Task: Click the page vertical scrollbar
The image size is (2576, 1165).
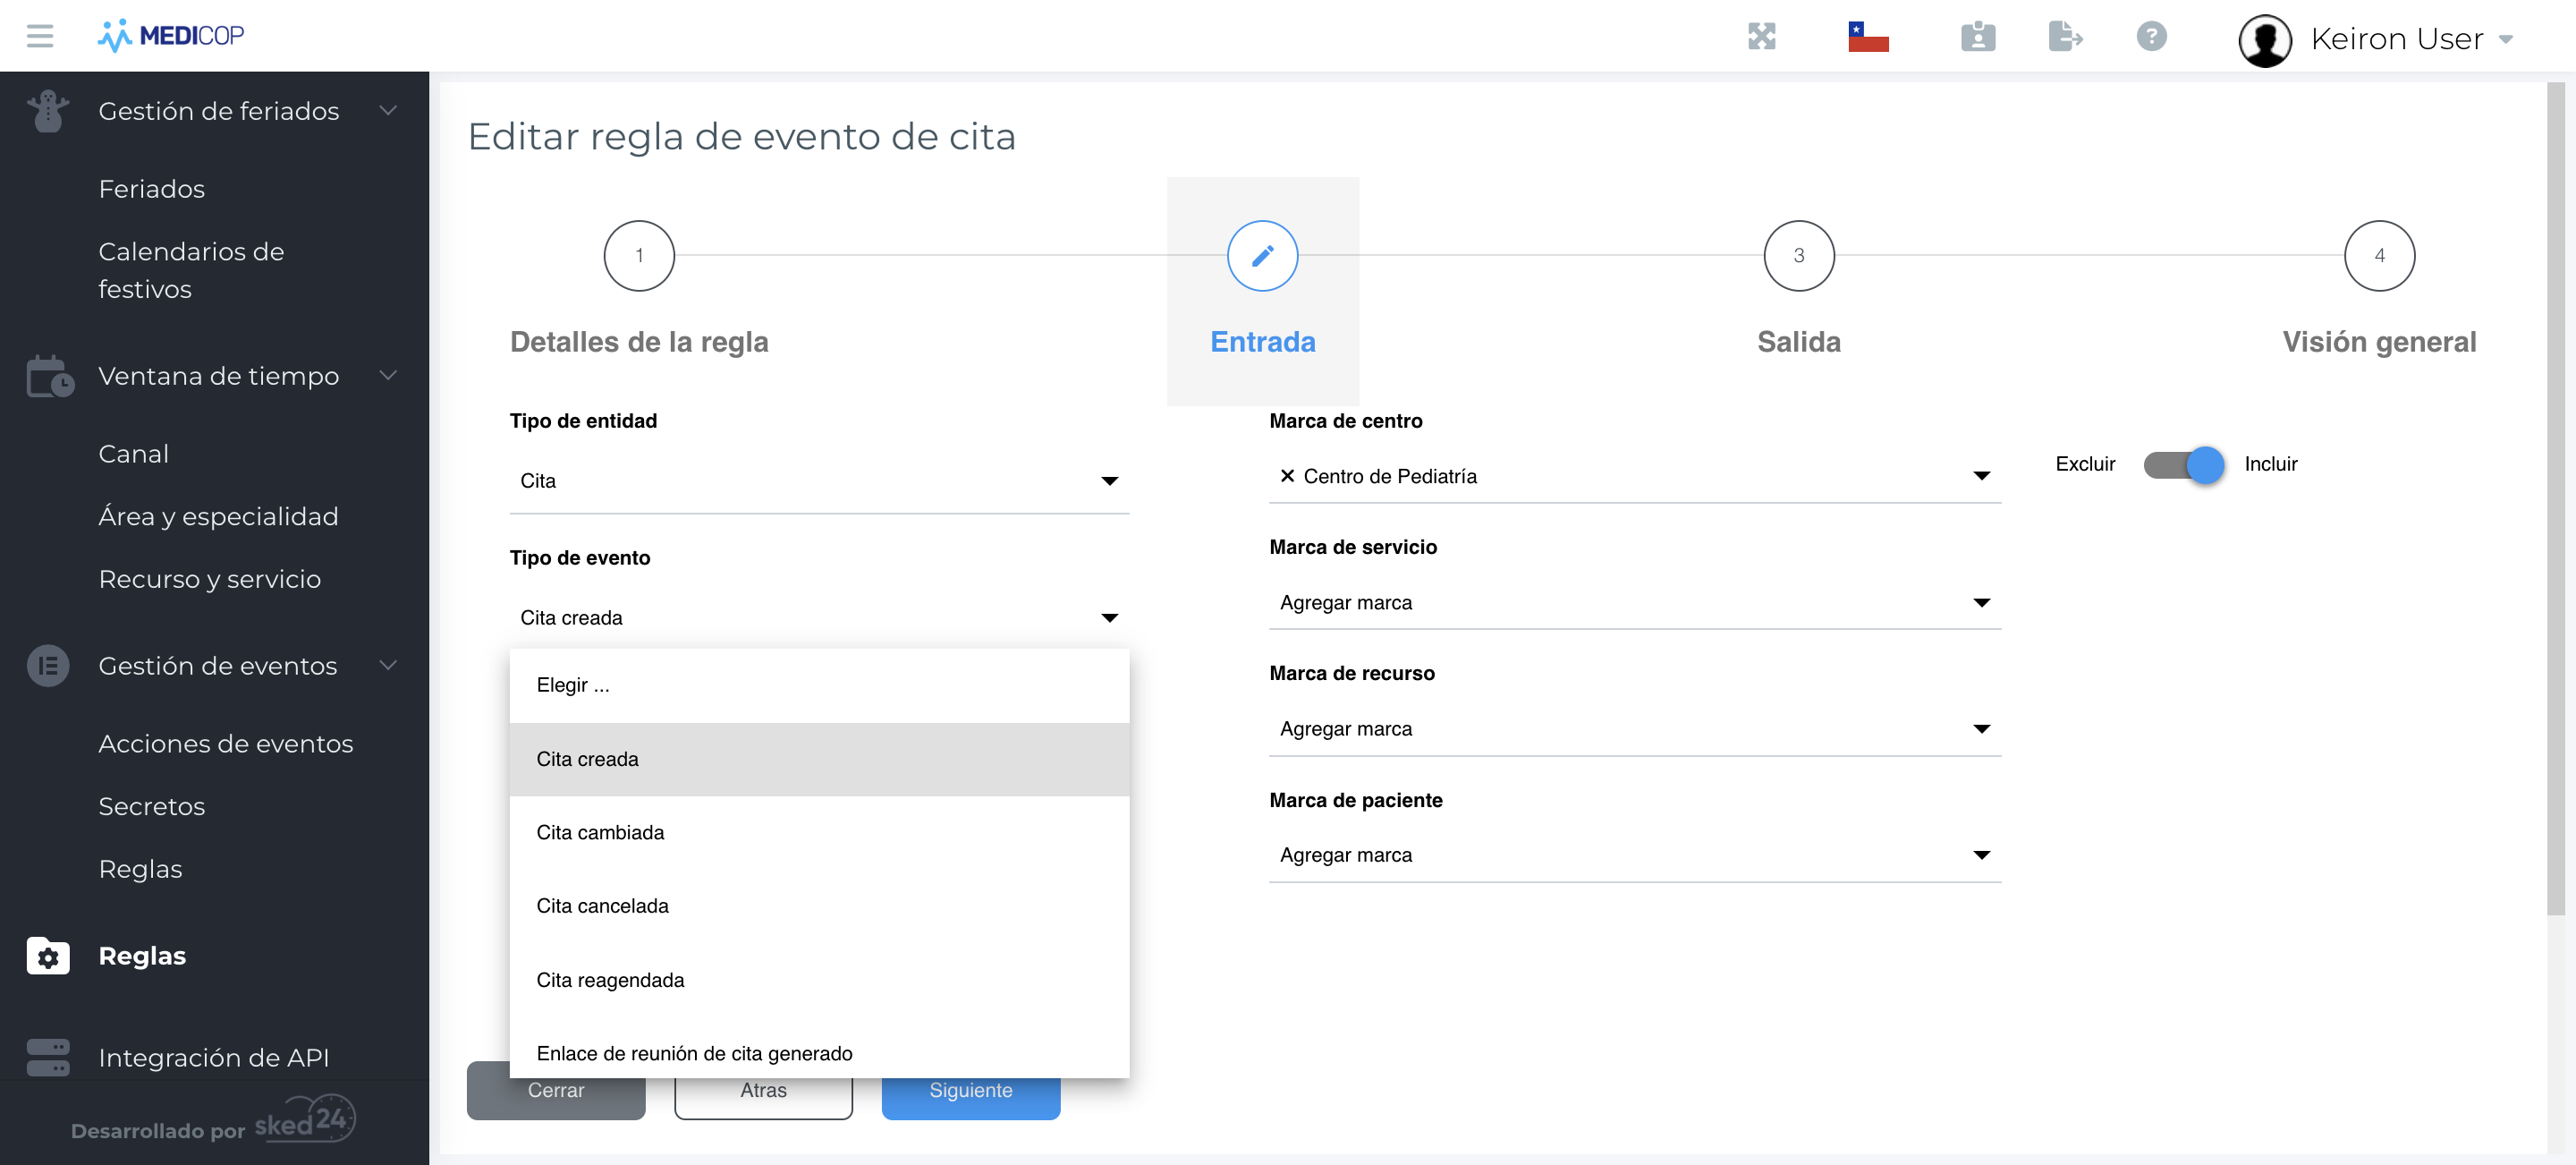Action: pyautogui.click(x=2555, y=498)
